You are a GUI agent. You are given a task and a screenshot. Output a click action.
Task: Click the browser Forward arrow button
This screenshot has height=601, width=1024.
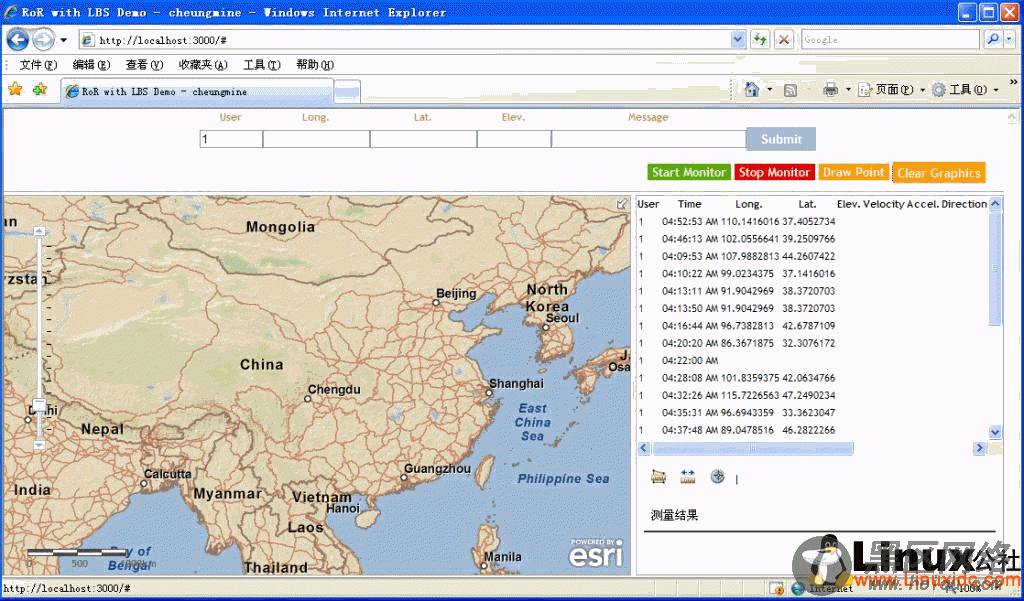(44, 40)
